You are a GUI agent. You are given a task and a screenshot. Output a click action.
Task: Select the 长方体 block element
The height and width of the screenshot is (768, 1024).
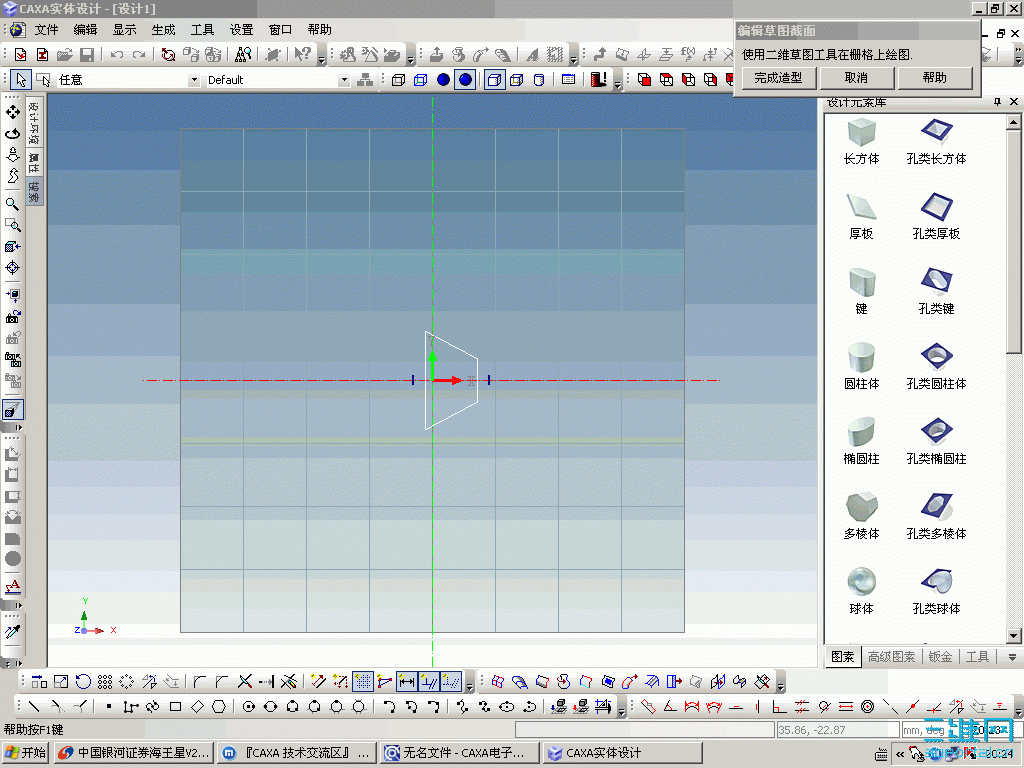coord(861,142)
